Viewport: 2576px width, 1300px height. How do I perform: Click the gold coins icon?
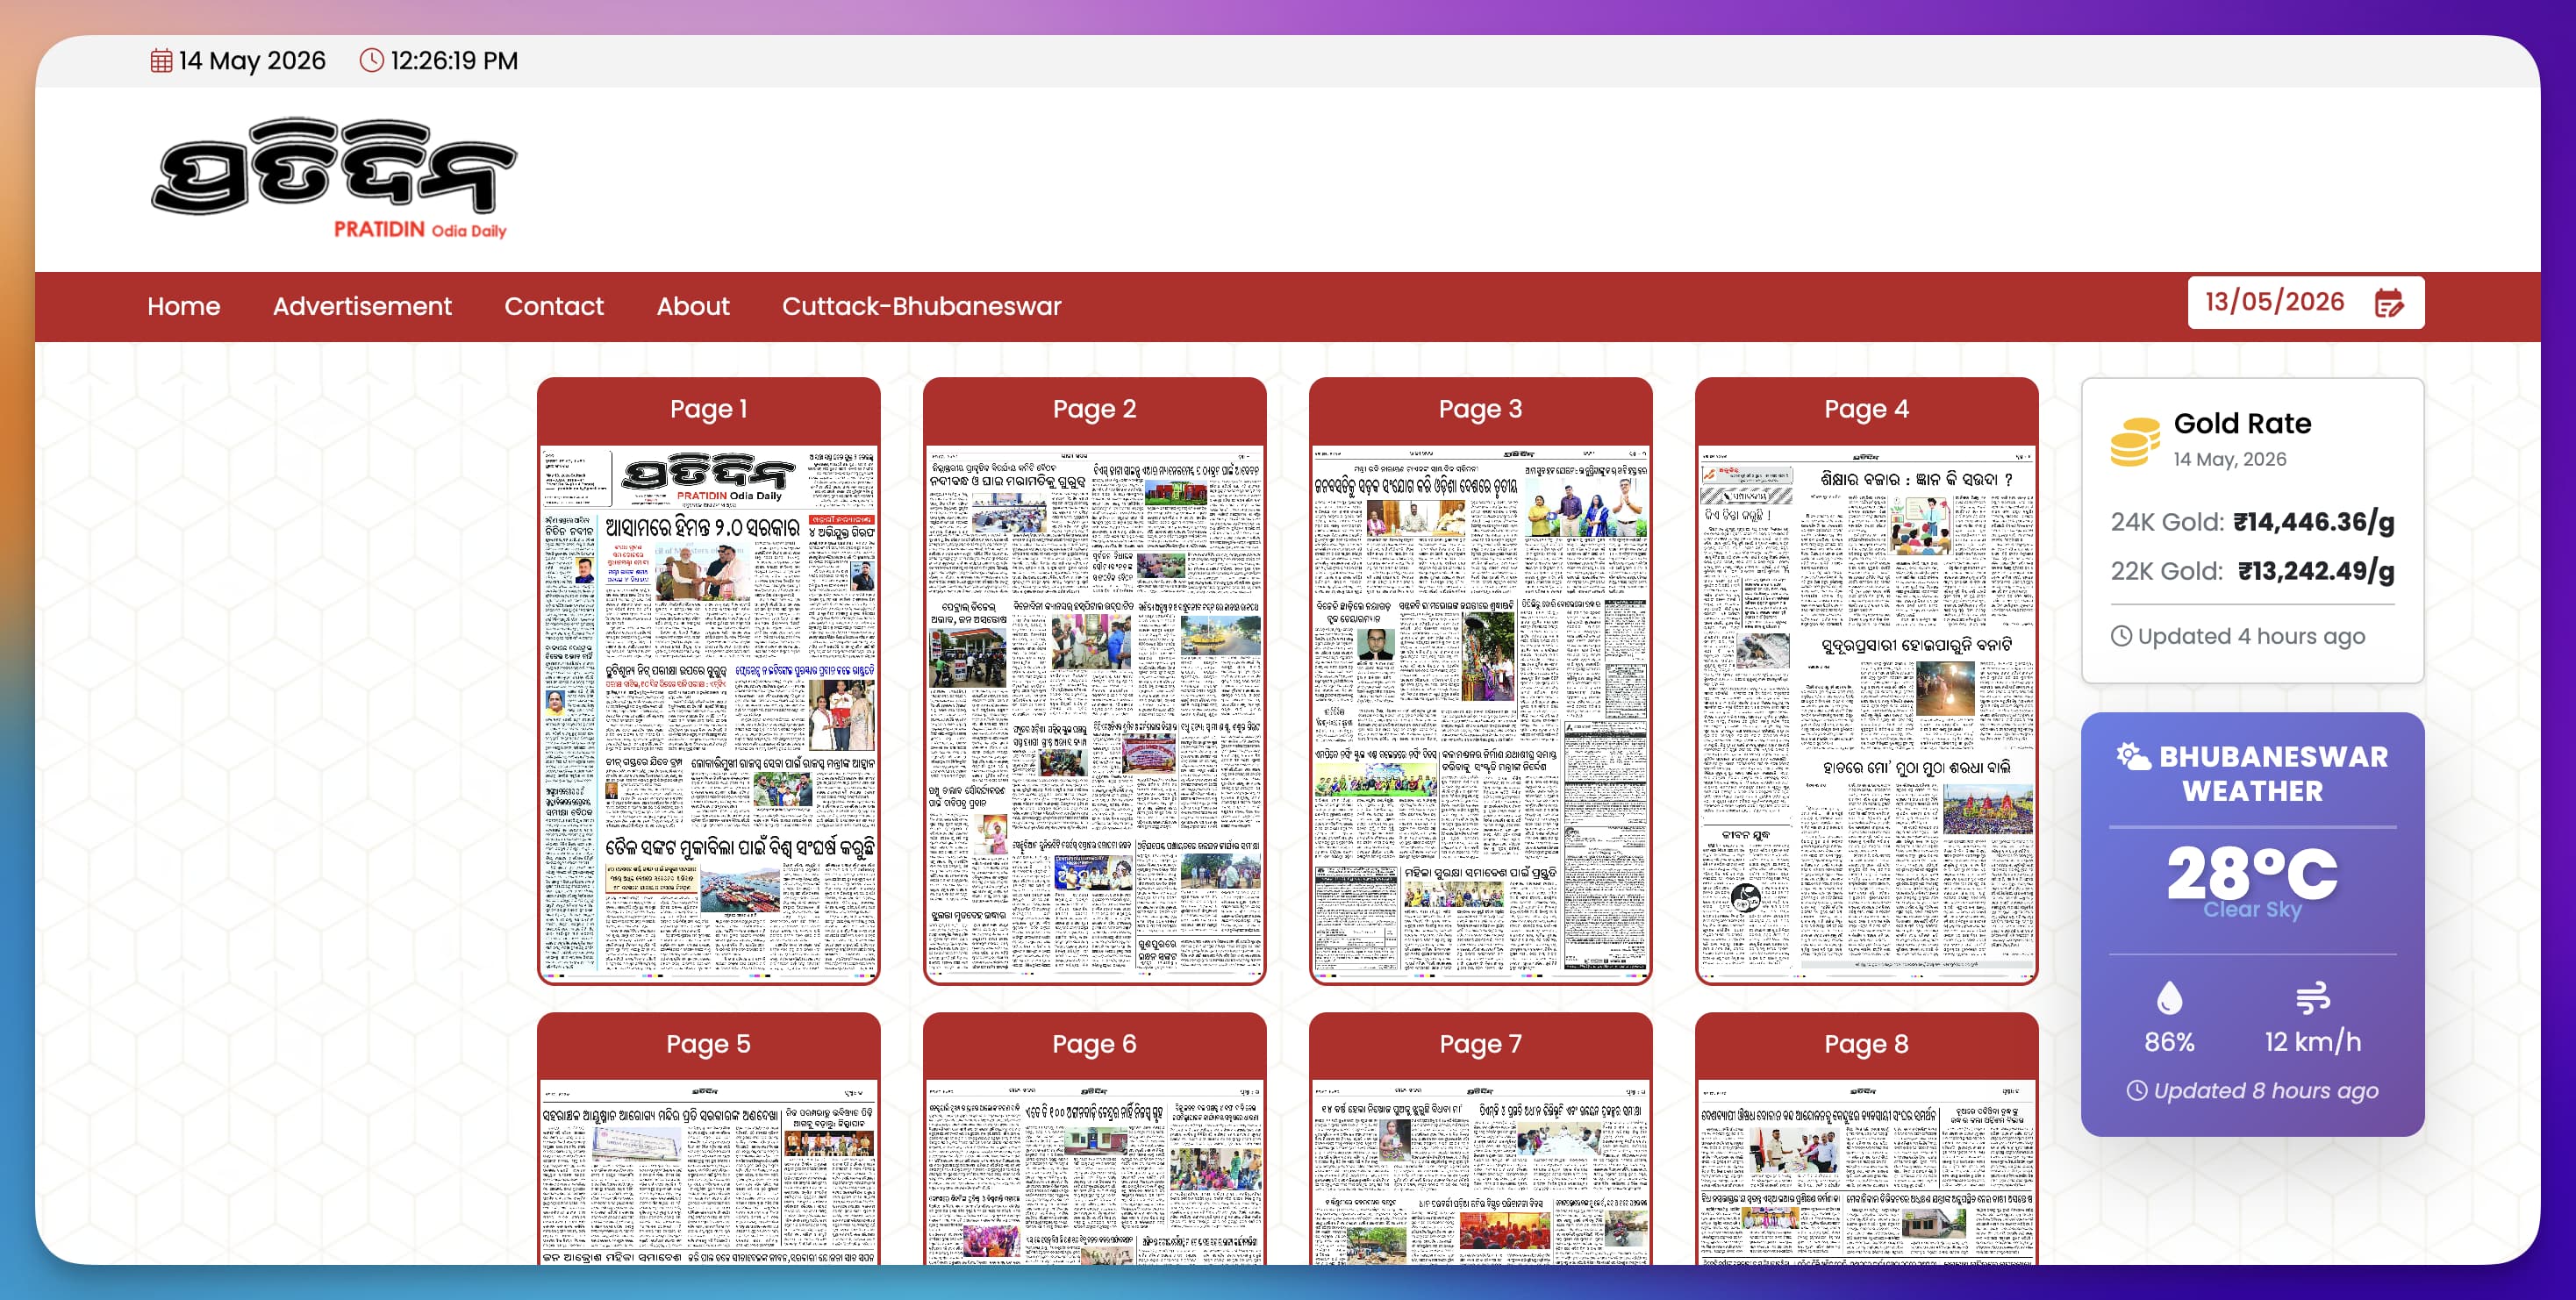(2135, 441)
